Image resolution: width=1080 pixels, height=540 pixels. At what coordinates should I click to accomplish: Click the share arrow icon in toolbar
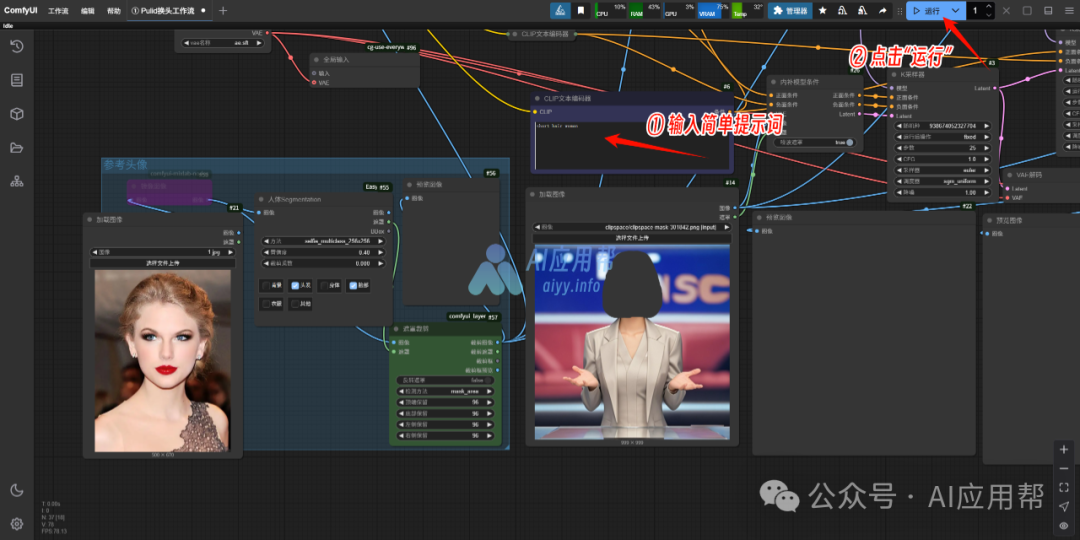point(882,11)
